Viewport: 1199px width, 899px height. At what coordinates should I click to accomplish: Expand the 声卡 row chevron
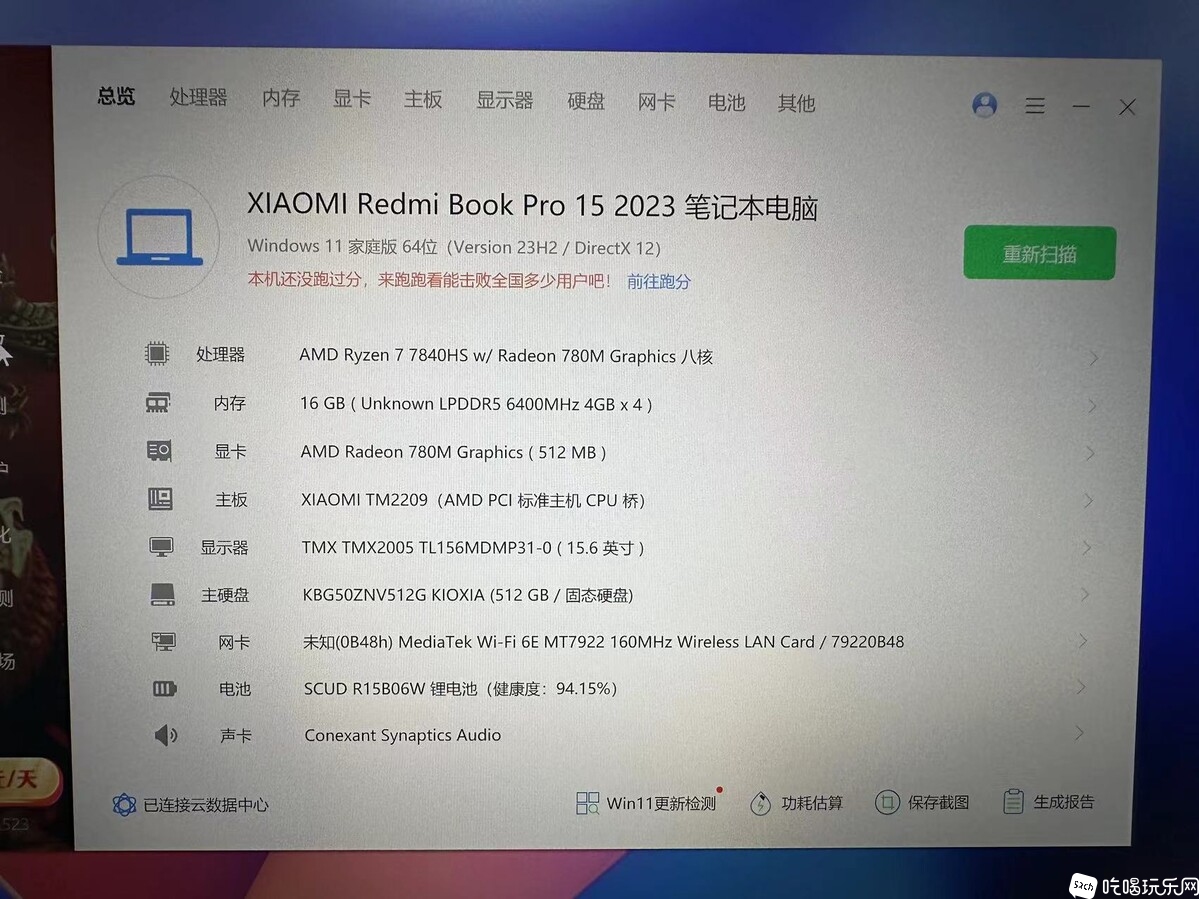click(1079, 733)
